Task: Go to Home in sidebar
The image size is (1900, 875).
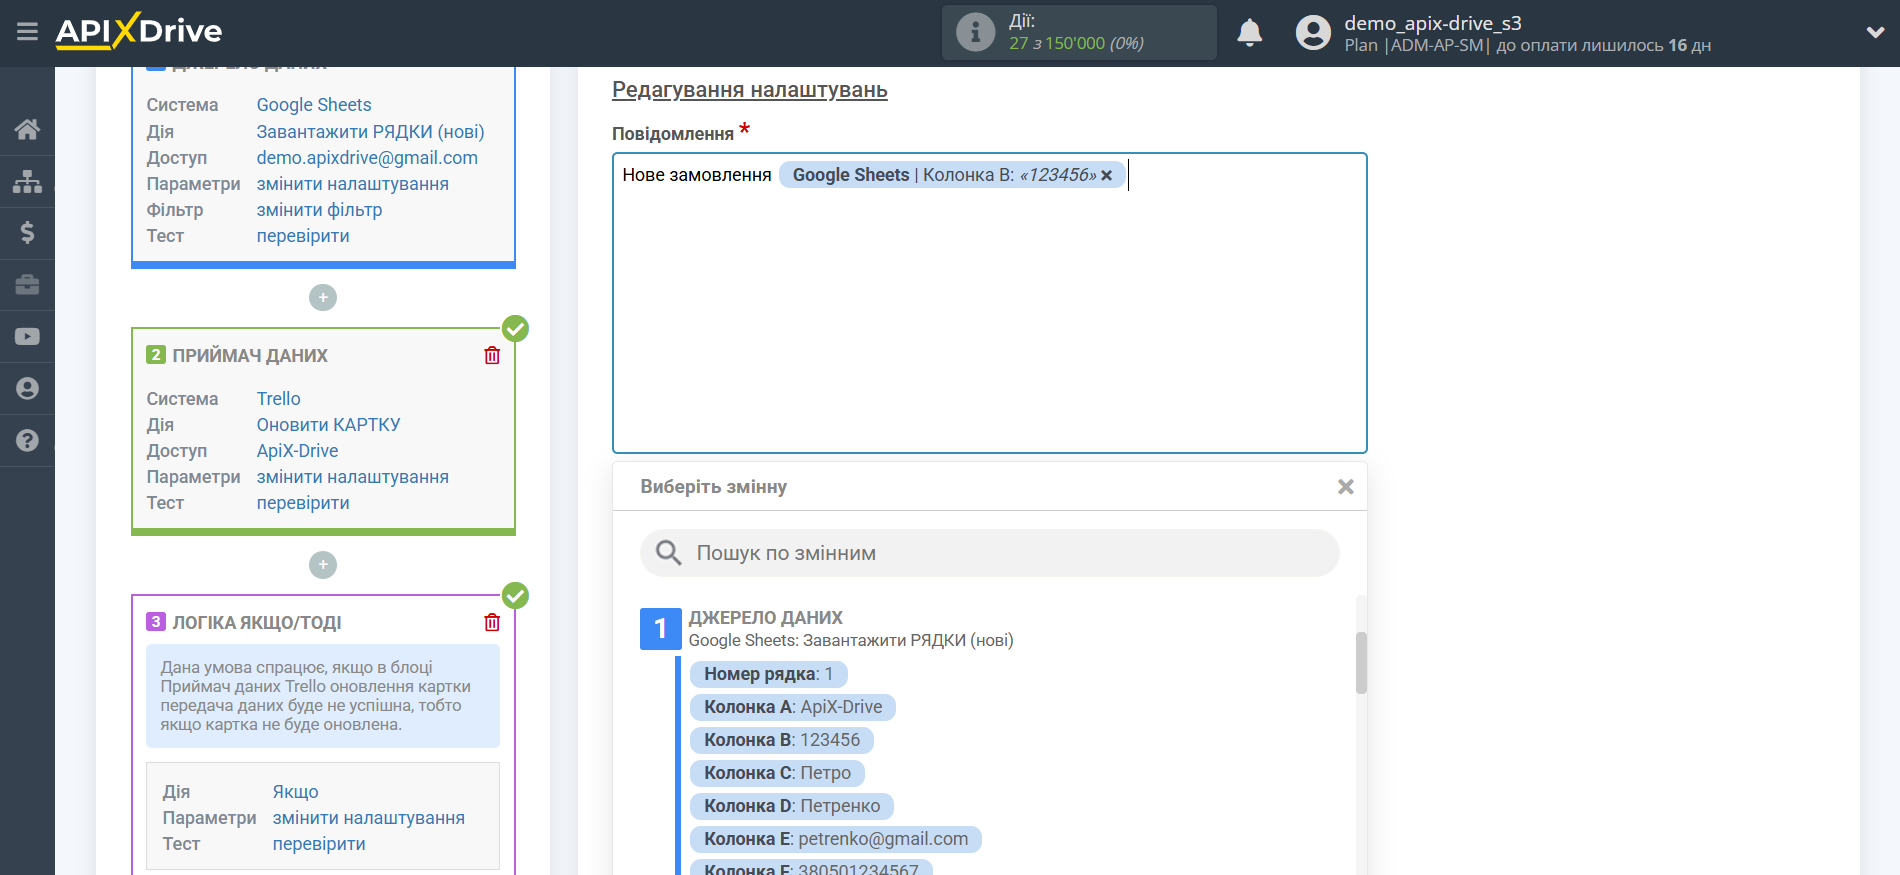Action: pos(27,129)
